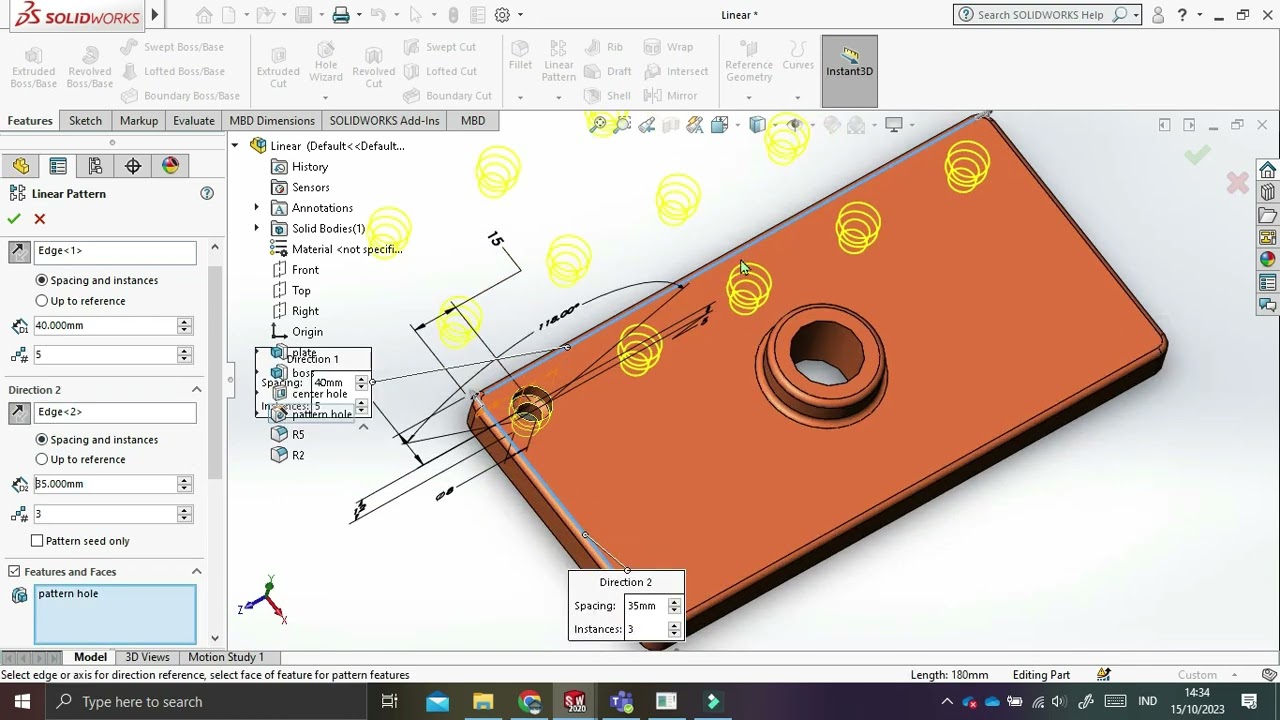1280x720 pixels.
Task: Switch to Sketch tab
Action: click(85, 120)
